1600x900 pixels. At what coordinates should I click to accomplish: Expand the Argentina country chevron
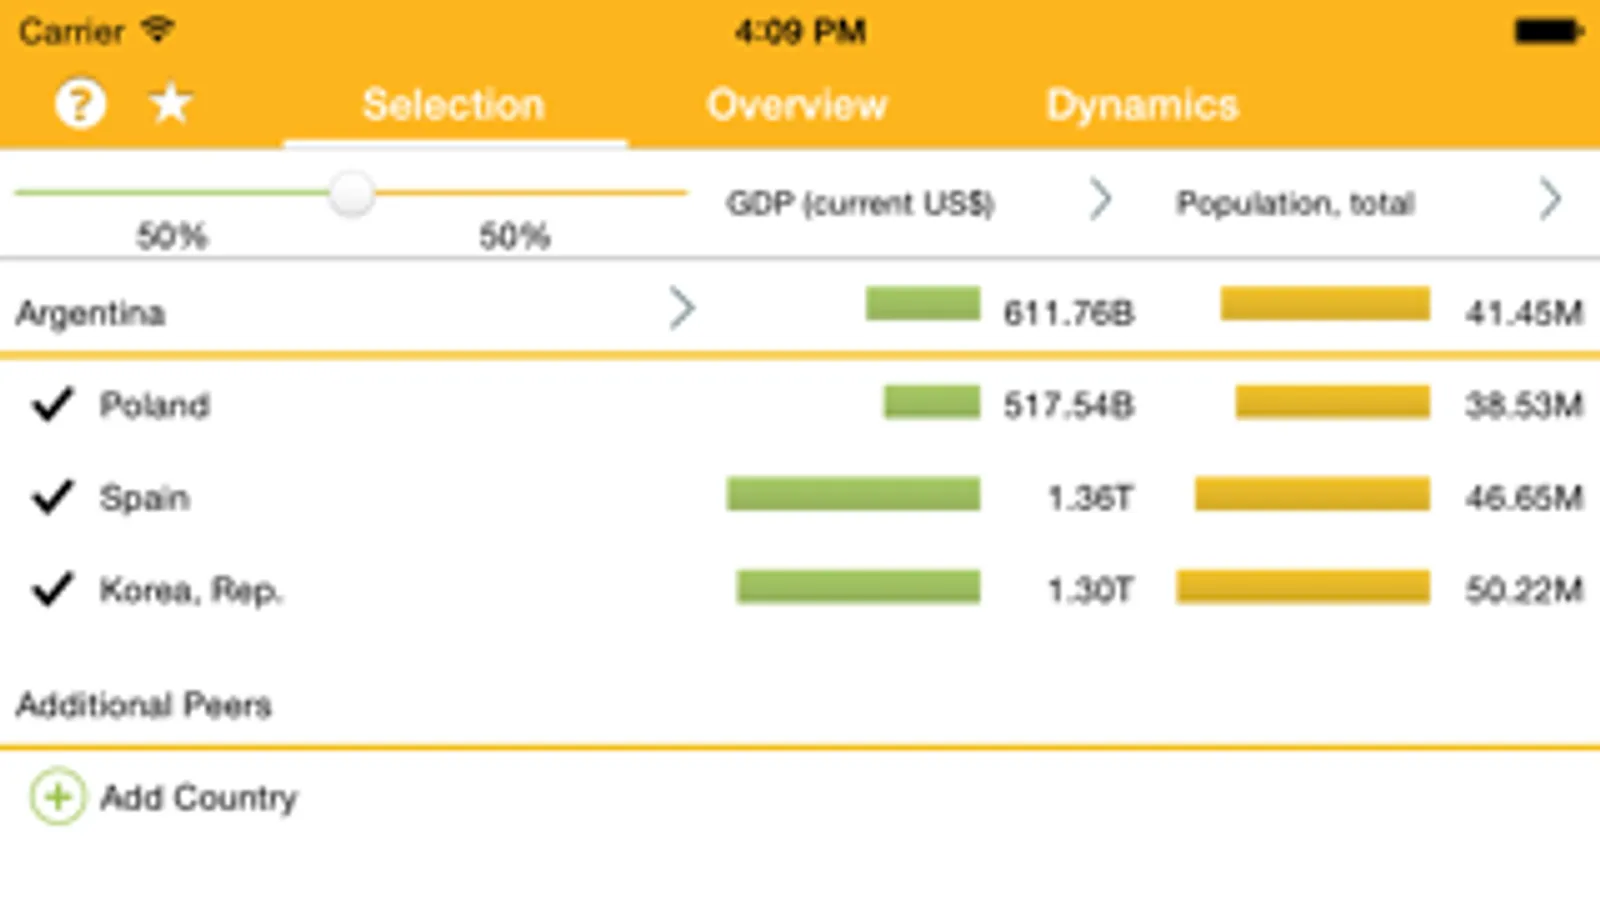tap(682, 308)
